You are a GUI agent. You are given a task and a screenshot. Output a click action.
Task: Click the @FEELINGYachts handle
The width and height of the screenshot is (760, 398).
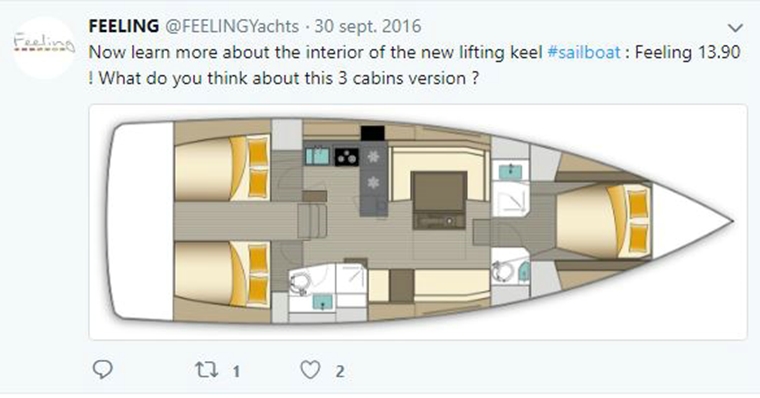(232, 26)
